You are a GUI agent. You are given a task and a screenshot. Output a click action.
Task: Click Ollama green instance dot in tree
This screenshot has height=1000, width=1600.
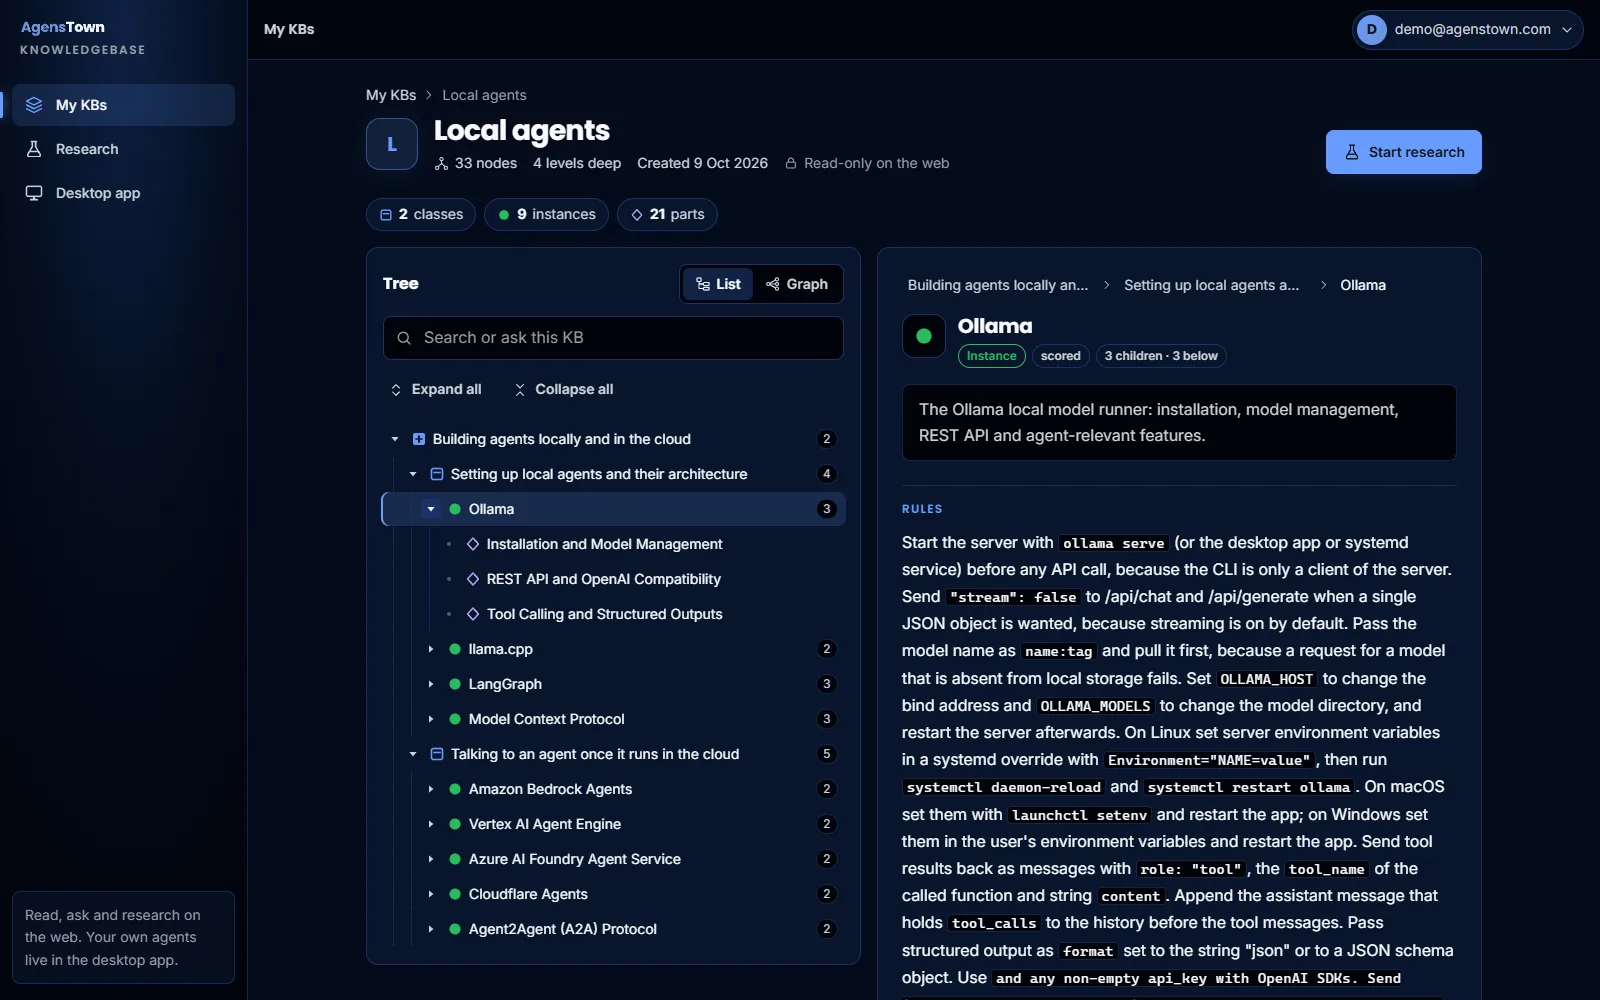coord(455,509)
